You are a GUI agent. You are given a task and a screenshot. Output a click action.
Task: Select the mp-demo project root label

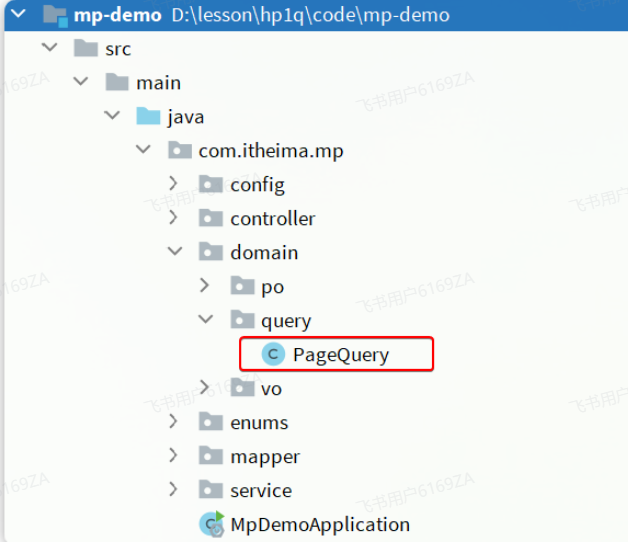tap(117, 15)
